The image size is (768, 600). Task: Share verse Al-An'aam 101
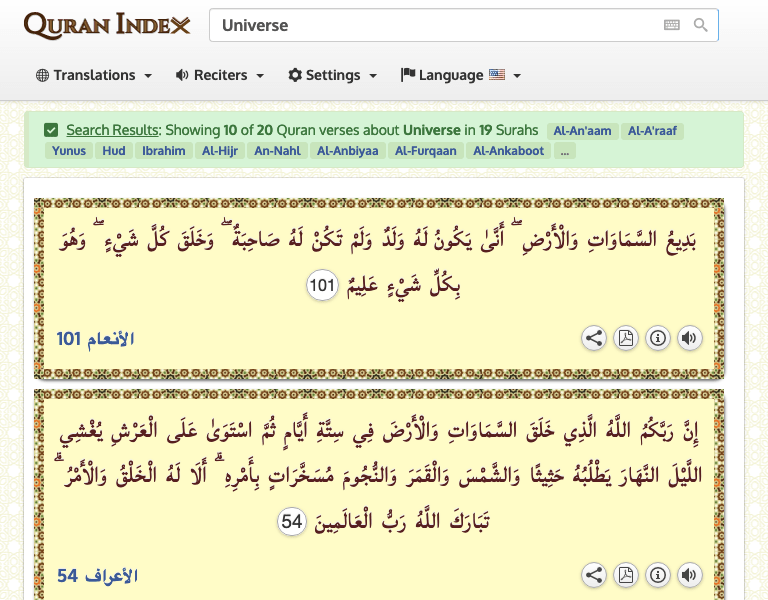pyautogui.click(x=594, y=338)
